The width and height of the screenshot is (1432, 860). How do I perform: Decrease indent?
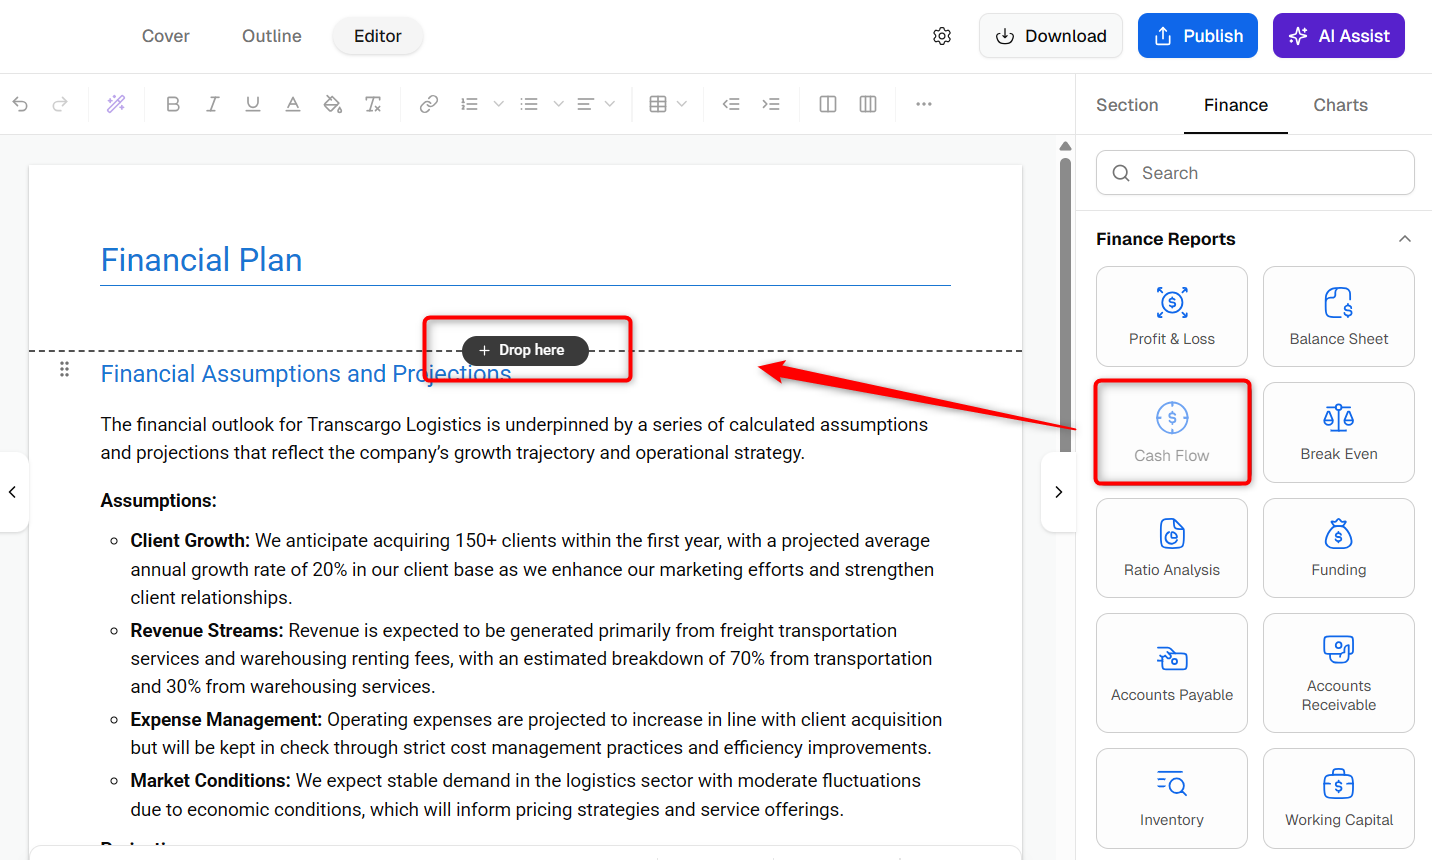coord(731,104)
